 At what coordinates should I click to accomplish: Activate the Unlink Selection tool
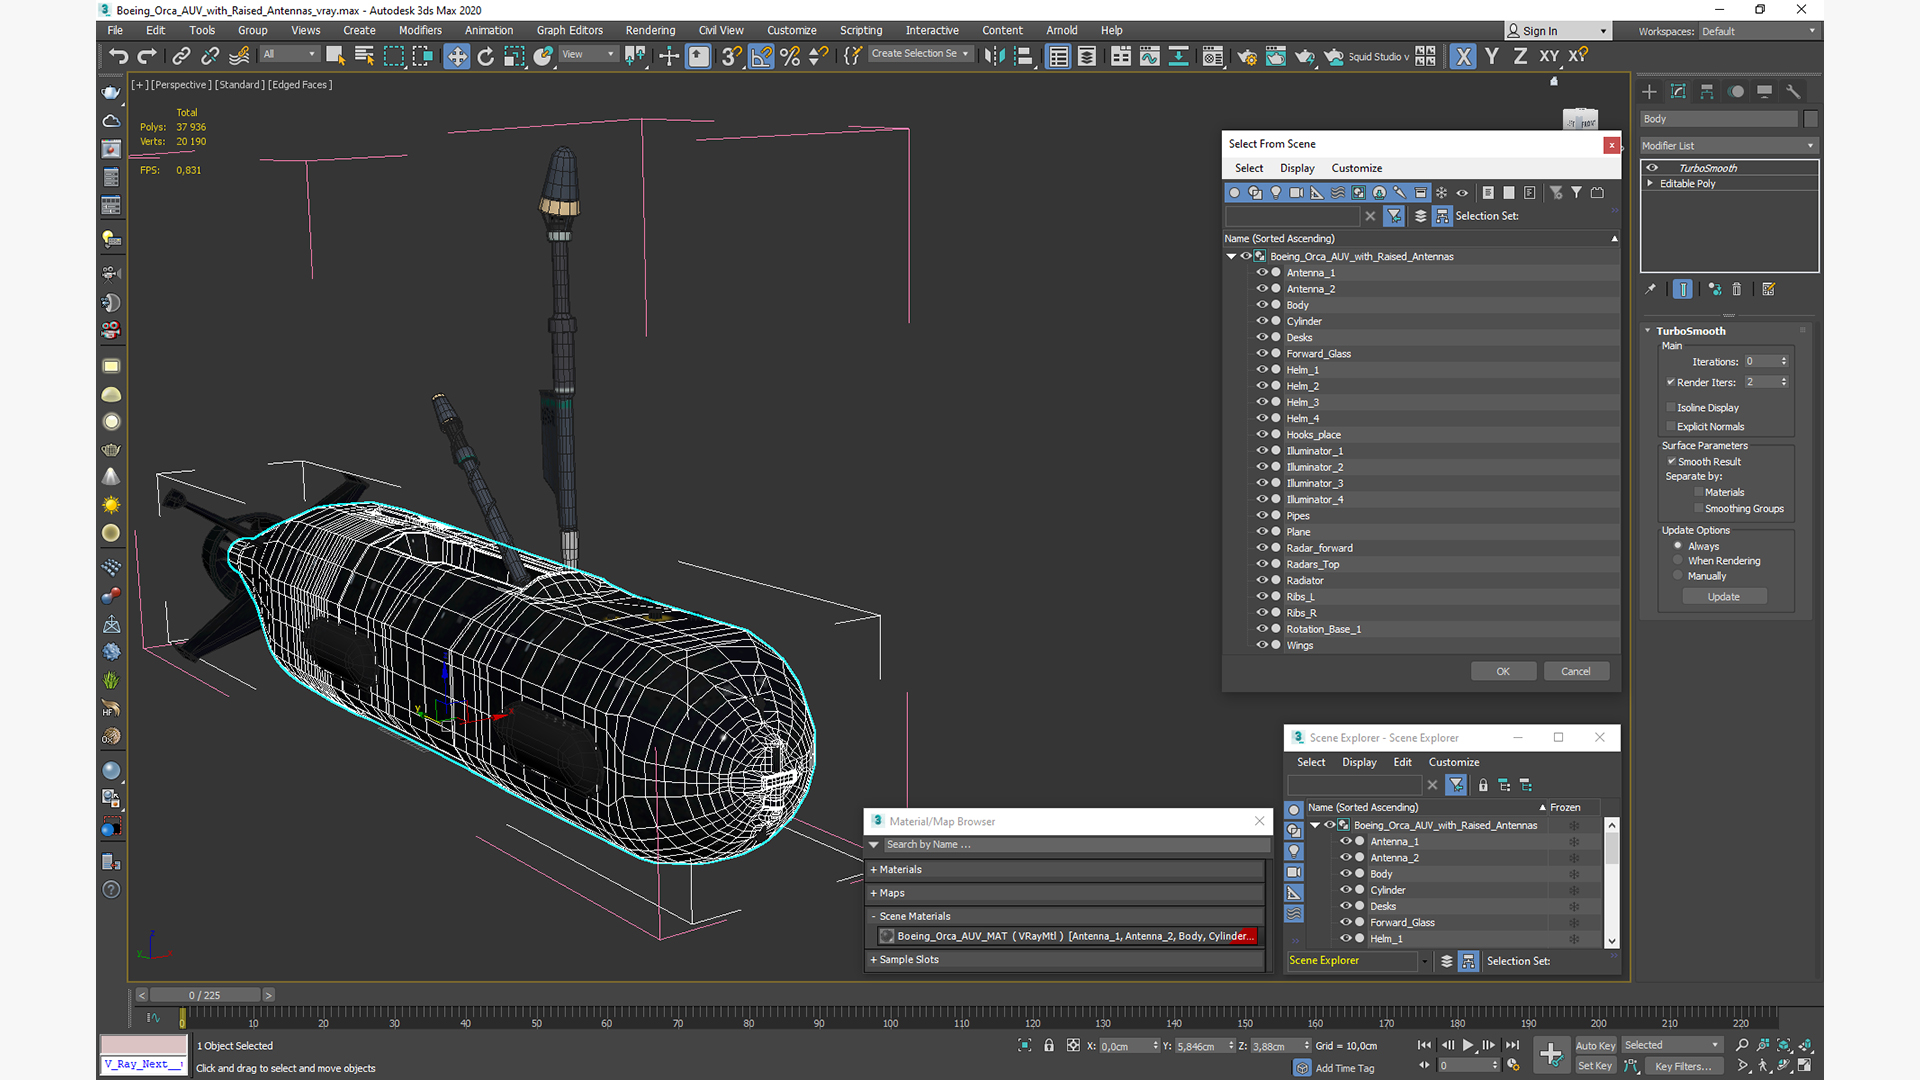pyautogui.click(x=210, y=56)
